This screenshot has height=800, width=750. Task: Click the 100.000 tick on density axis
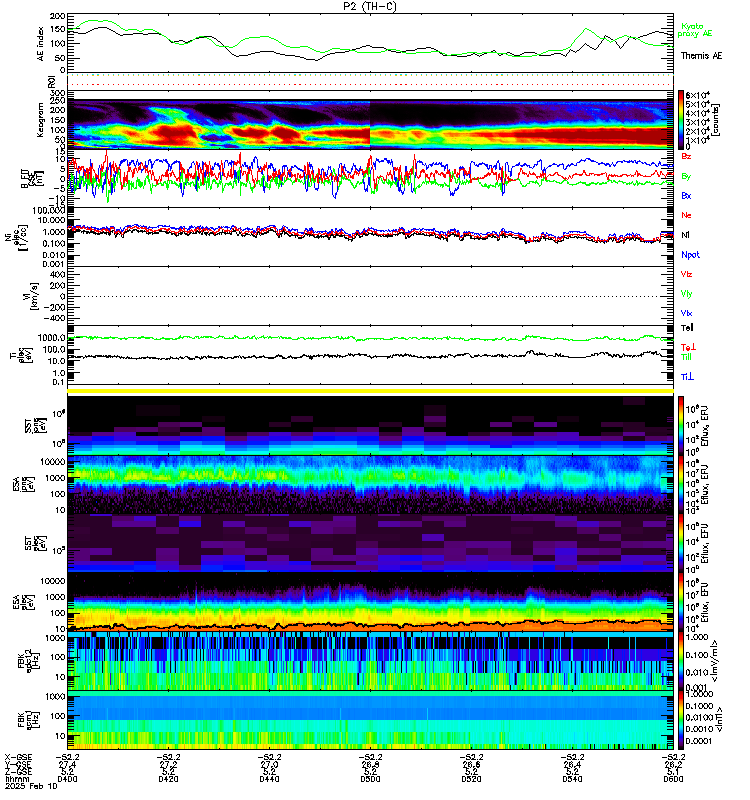coord(49,211)
